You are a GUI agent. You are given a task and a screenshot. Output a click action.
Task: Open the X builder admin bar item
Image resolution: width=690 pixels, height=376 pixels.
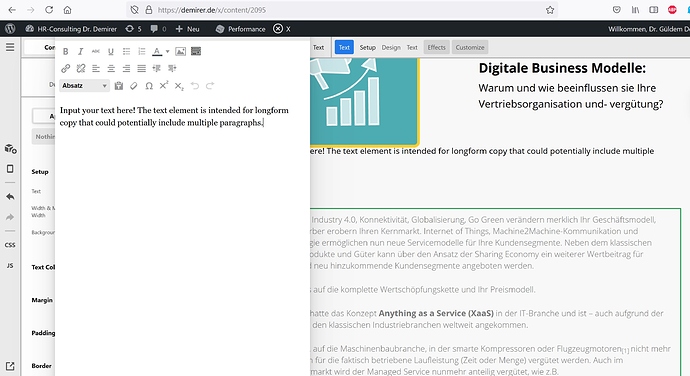(x=282, y=29)
